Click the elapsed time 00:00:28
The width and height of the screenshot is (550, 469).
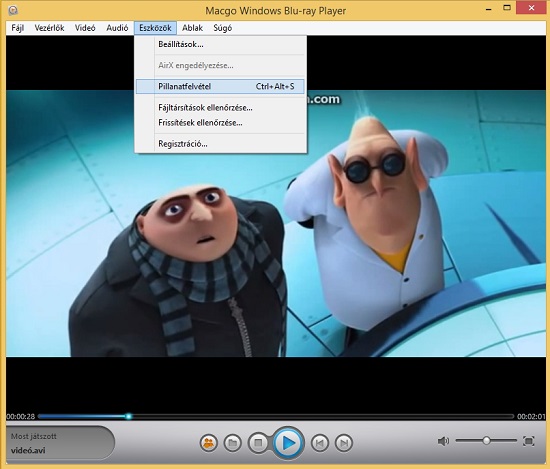[21, 417]
